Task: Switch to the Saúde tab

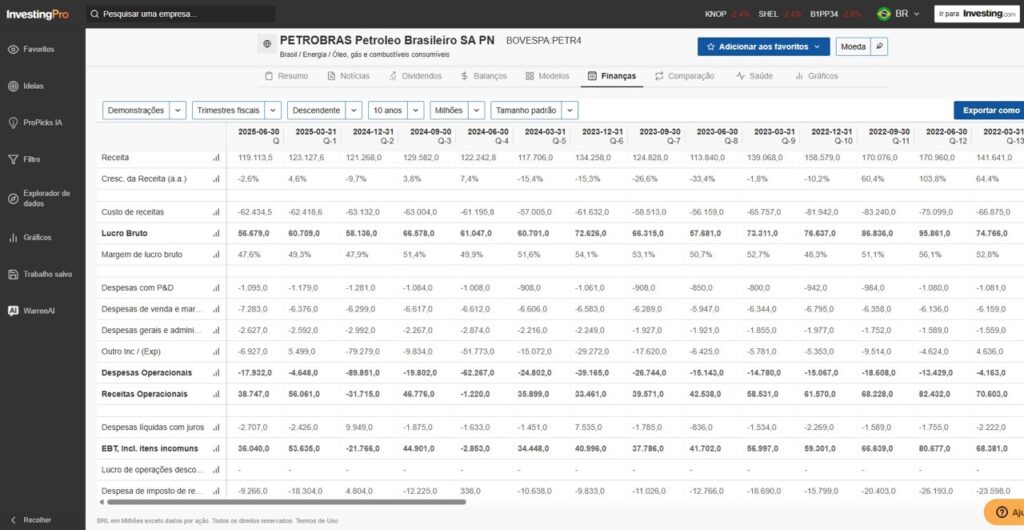Action: [x=754, y=76]
